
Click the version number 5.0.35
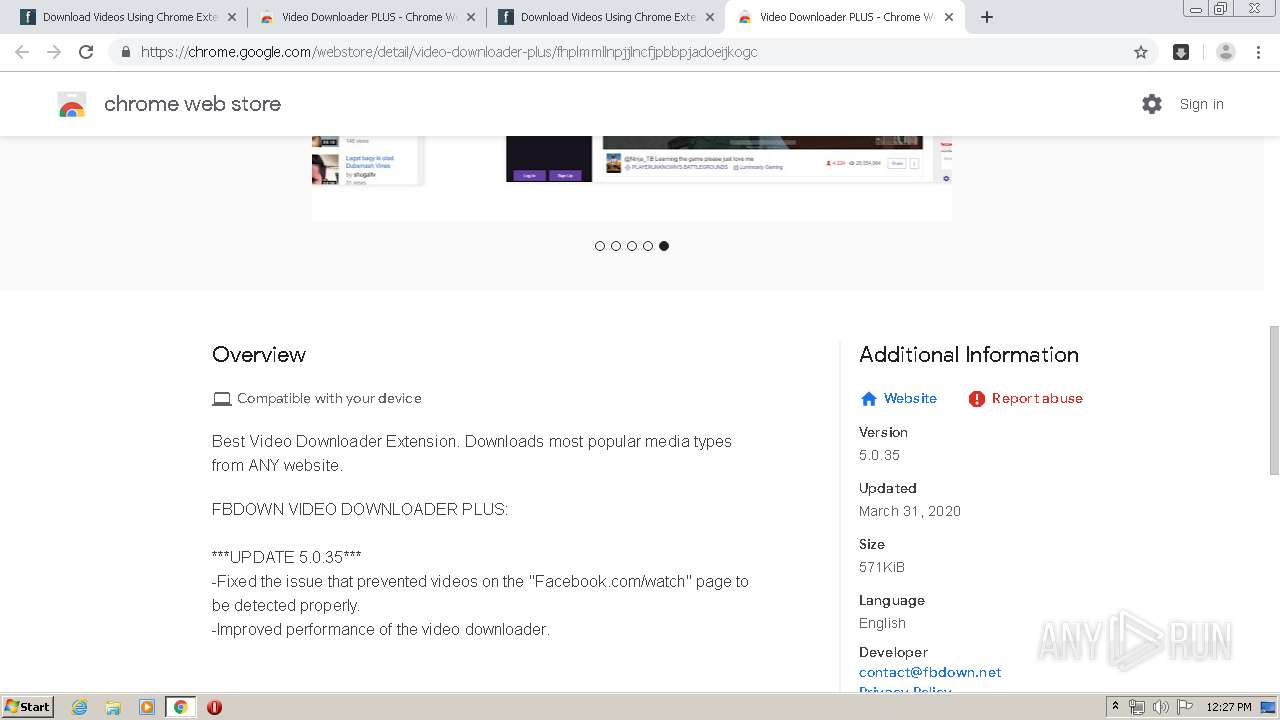[879, 455]
